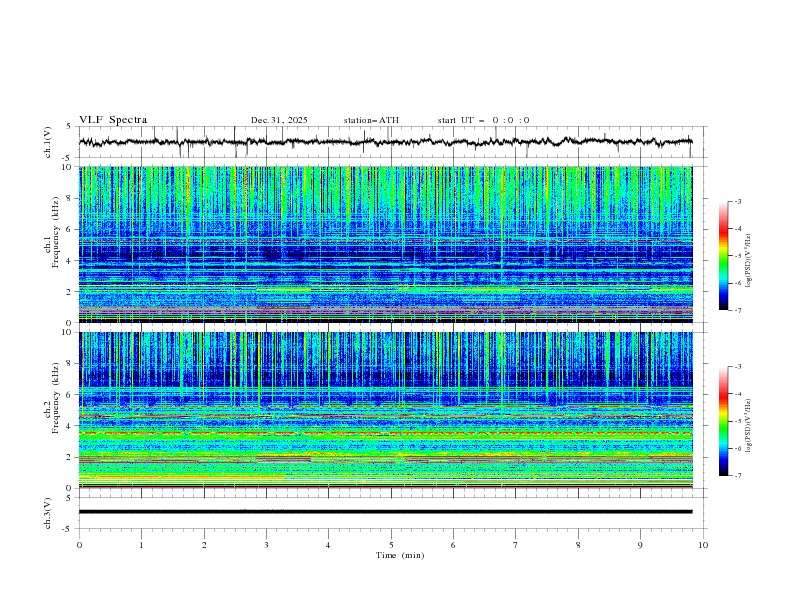Click the '-3' value on the upper colorbar
Screen dimensions: 792x612
click(737, 201)
